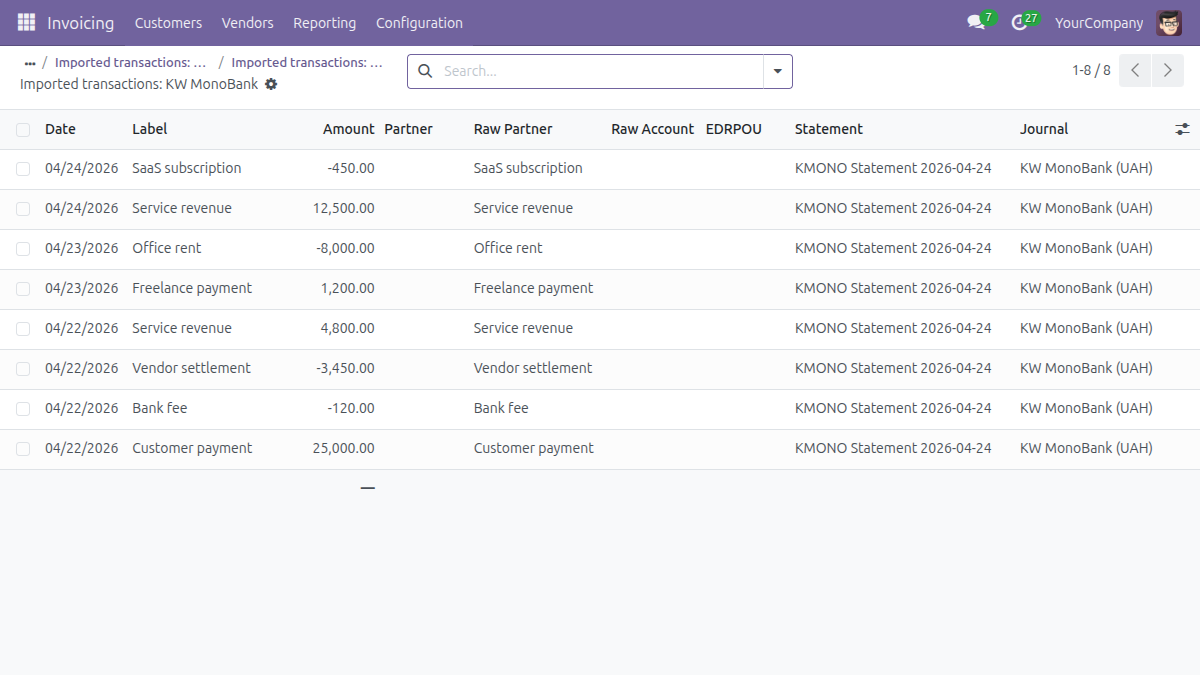Sort by the Label column header
1200x675 pixels.
tap(150, 129)
